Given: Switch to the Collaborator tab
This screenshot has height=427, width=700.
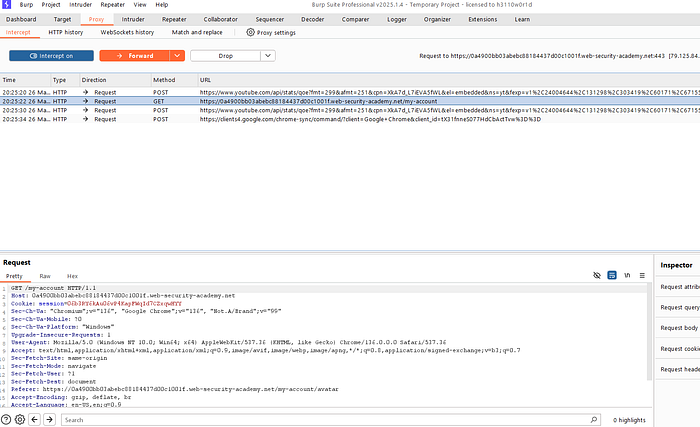Looking at the screenshot, I should [221, 19].
